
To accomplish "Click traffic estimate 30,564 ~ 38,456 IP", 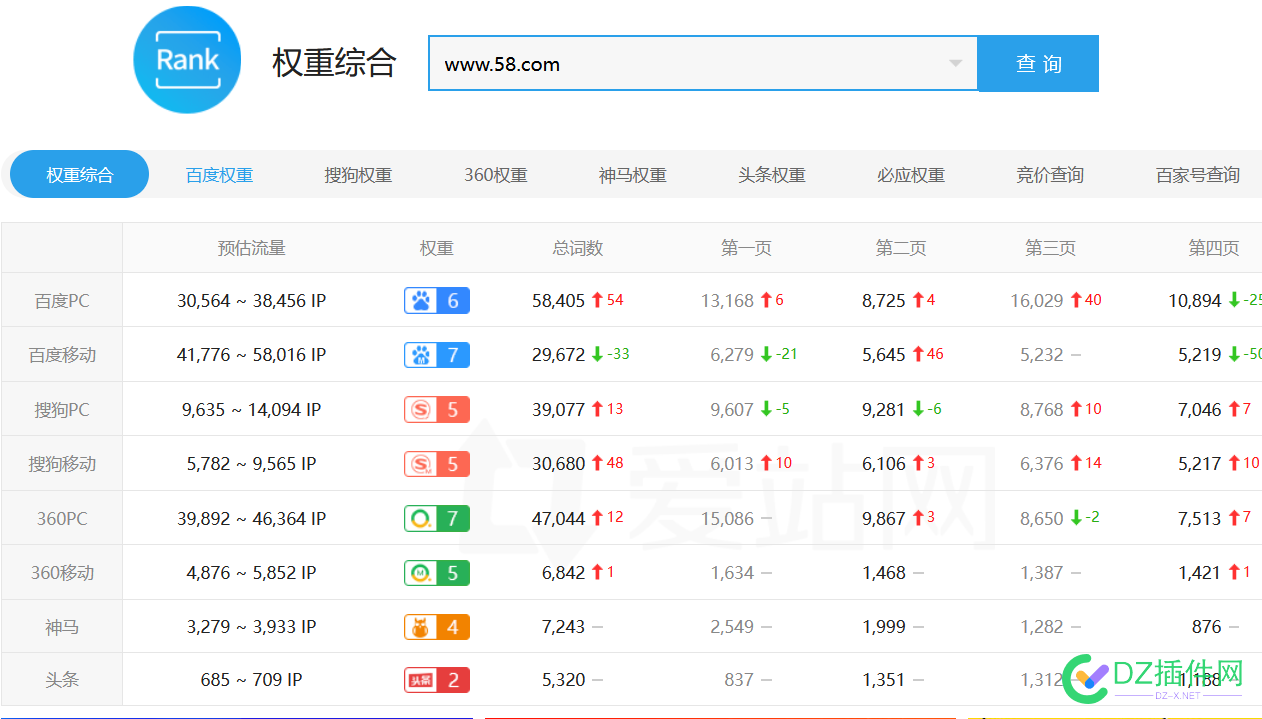I will 252,301.
